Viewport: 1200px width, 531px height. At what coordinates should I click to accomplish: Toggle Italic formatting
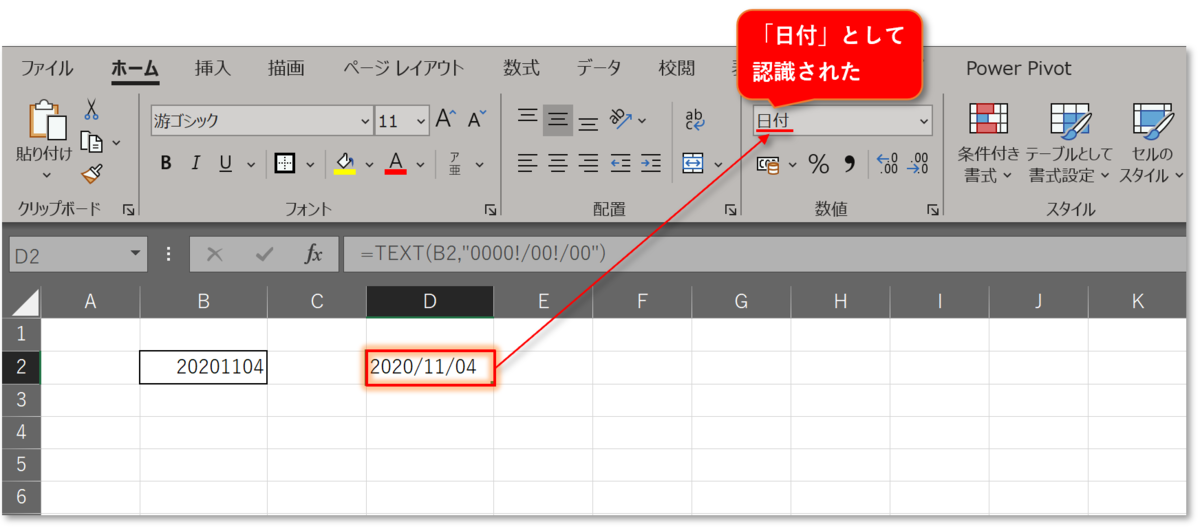click(x=196, y=163)
